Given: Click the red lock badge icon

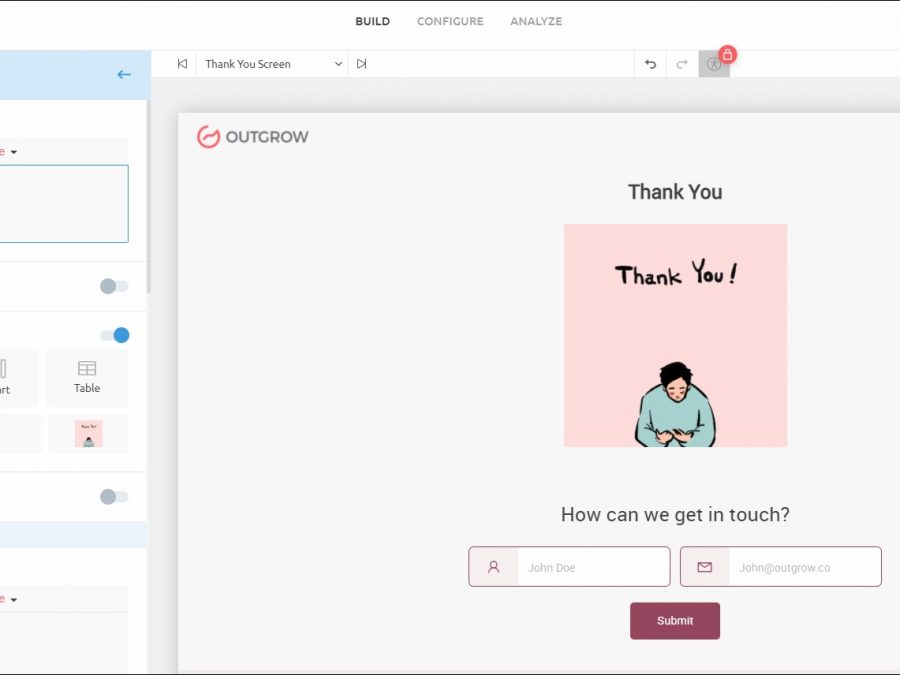Looking at the screenshot, I should (728, 54).
